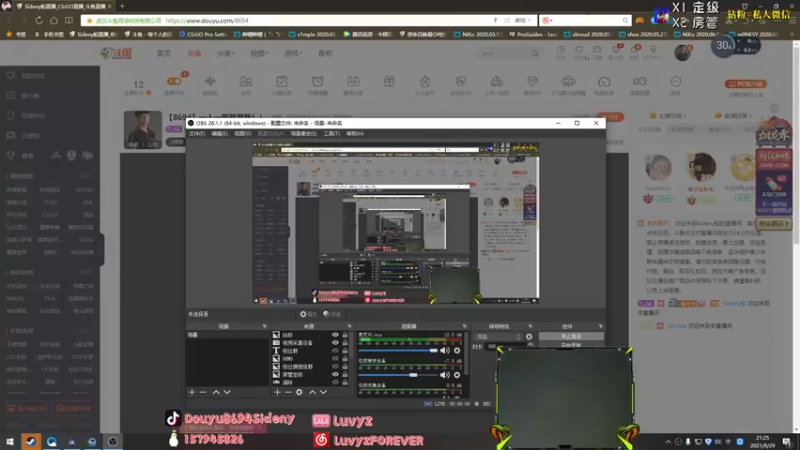Open 视图(V) menu in OBS

click(243, 134)
